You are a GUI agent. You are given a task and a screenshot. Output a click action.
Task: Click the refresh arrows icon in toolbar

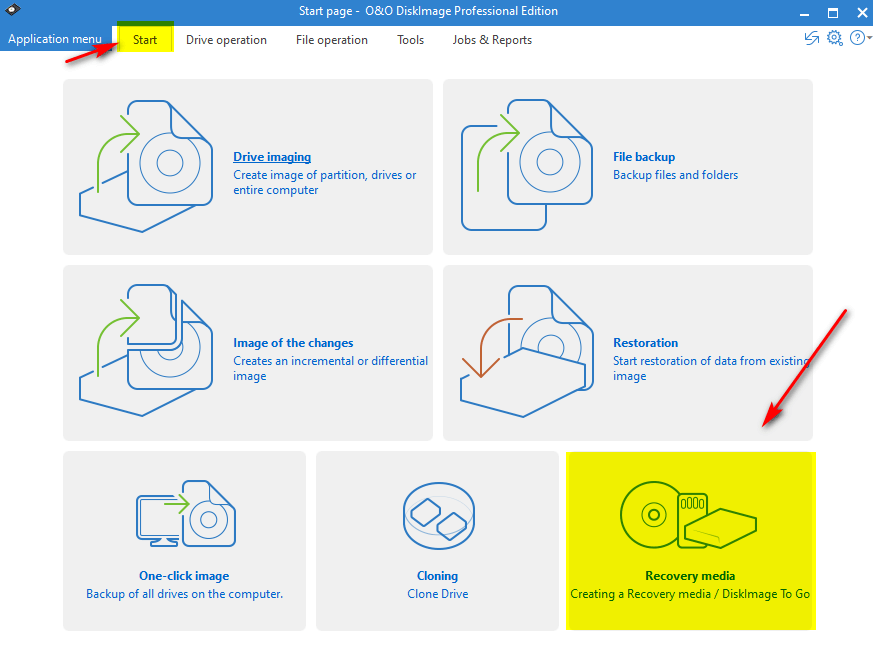[812, 38]
